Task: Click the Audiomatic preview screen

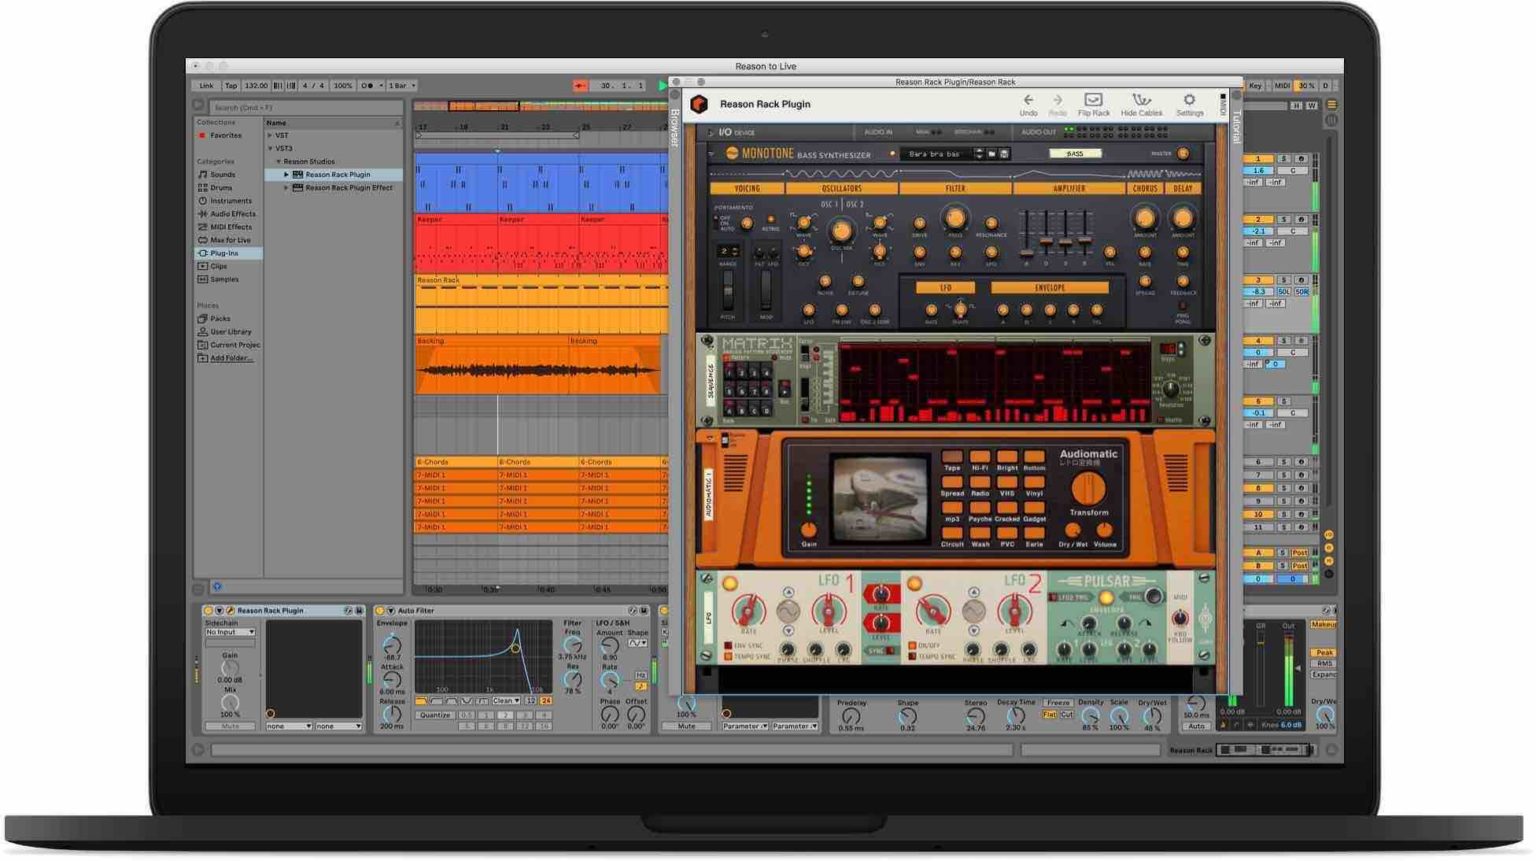Action: [879, 500]
